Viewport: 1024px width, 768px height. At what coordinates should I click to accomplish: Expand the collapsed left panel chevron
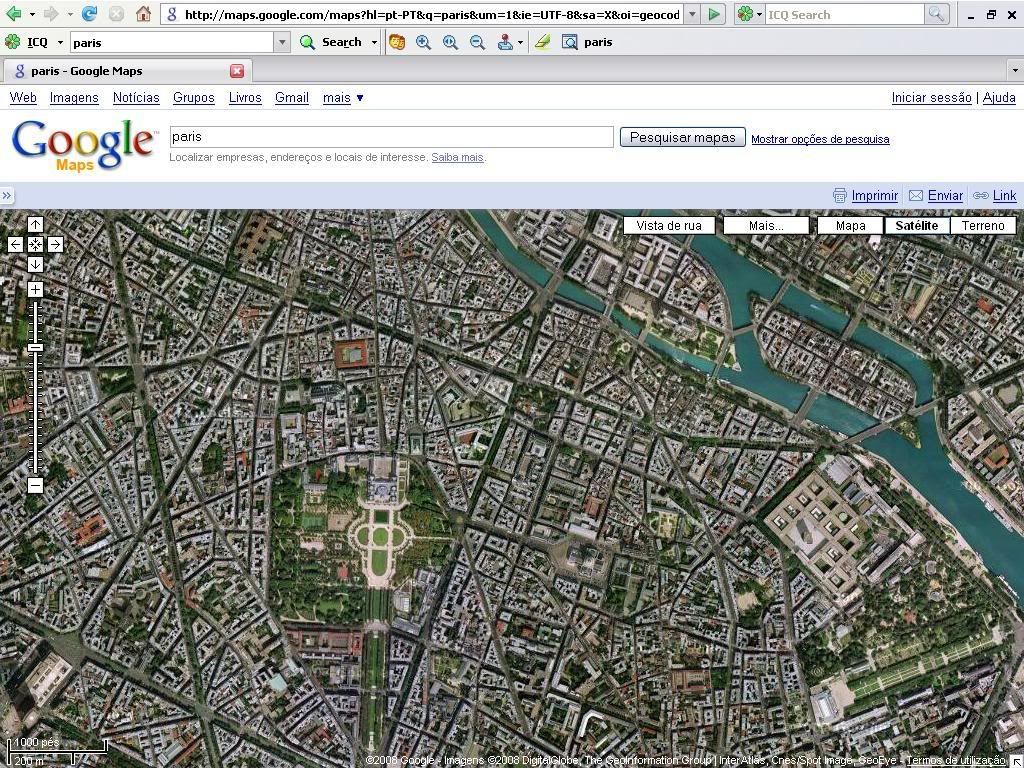point(7,196)
